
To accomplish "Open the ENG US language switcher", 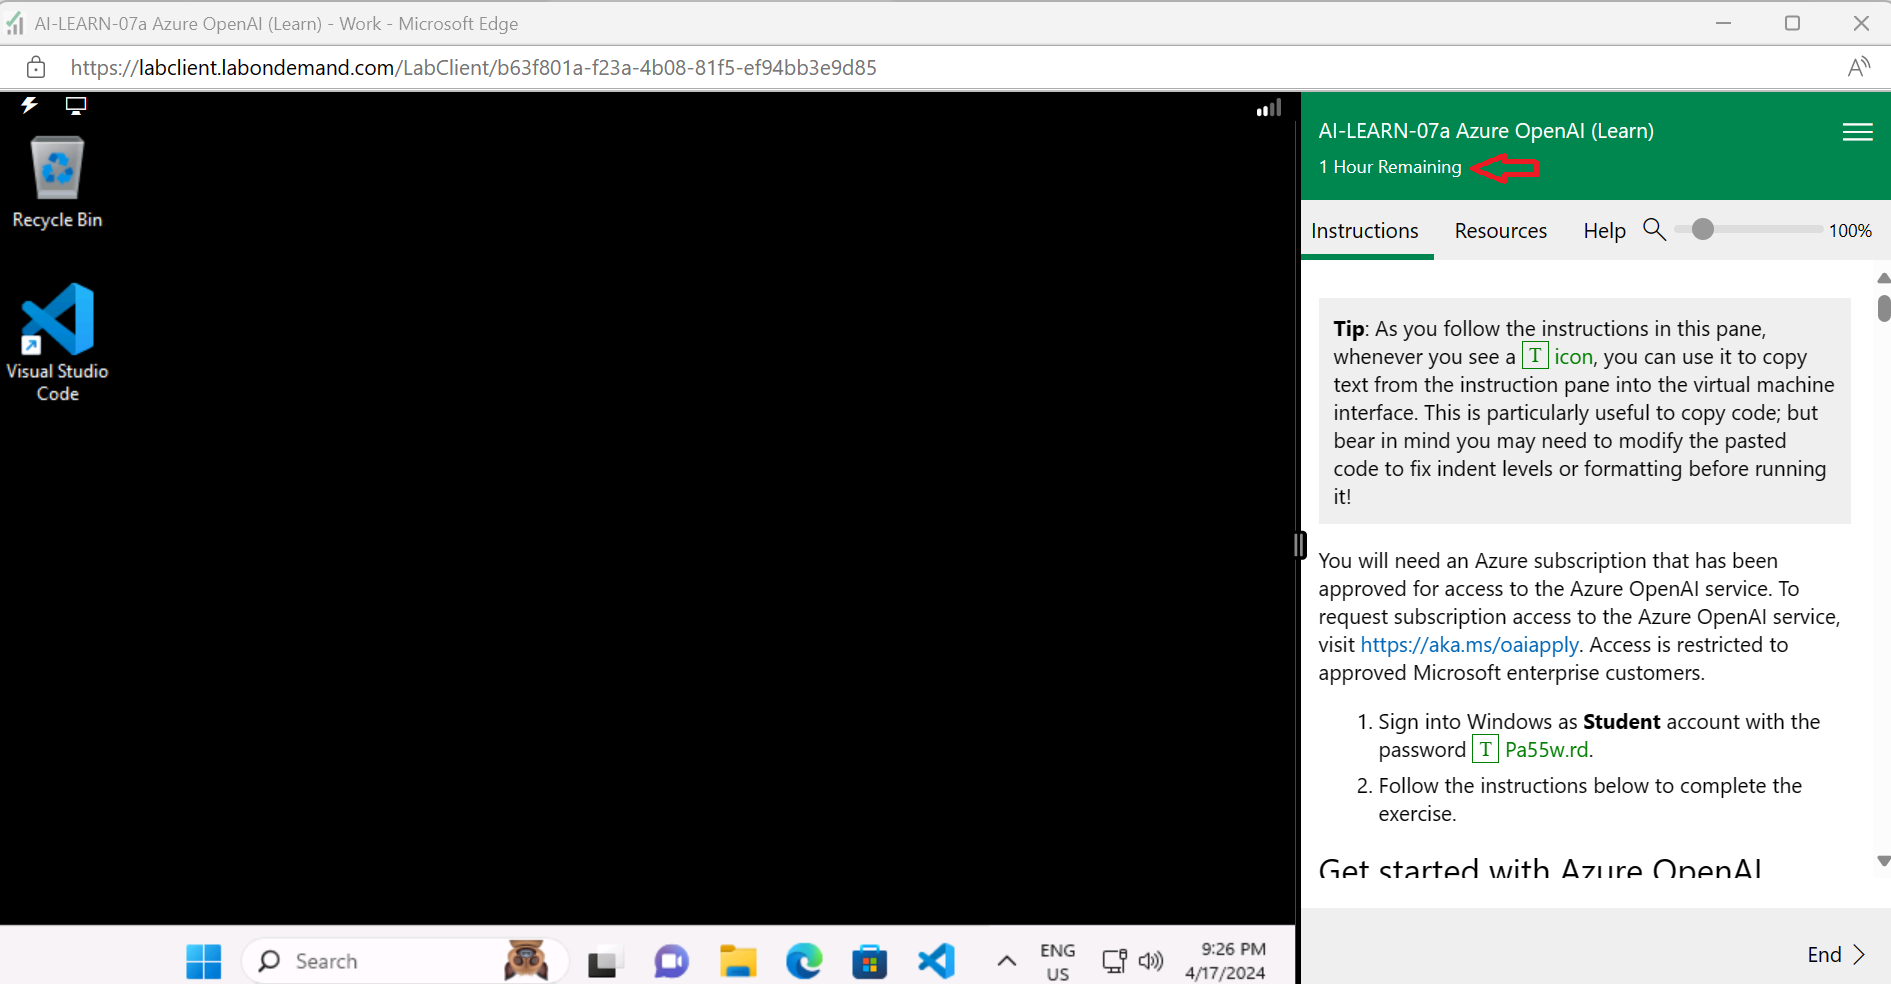I will (1057, 960).
